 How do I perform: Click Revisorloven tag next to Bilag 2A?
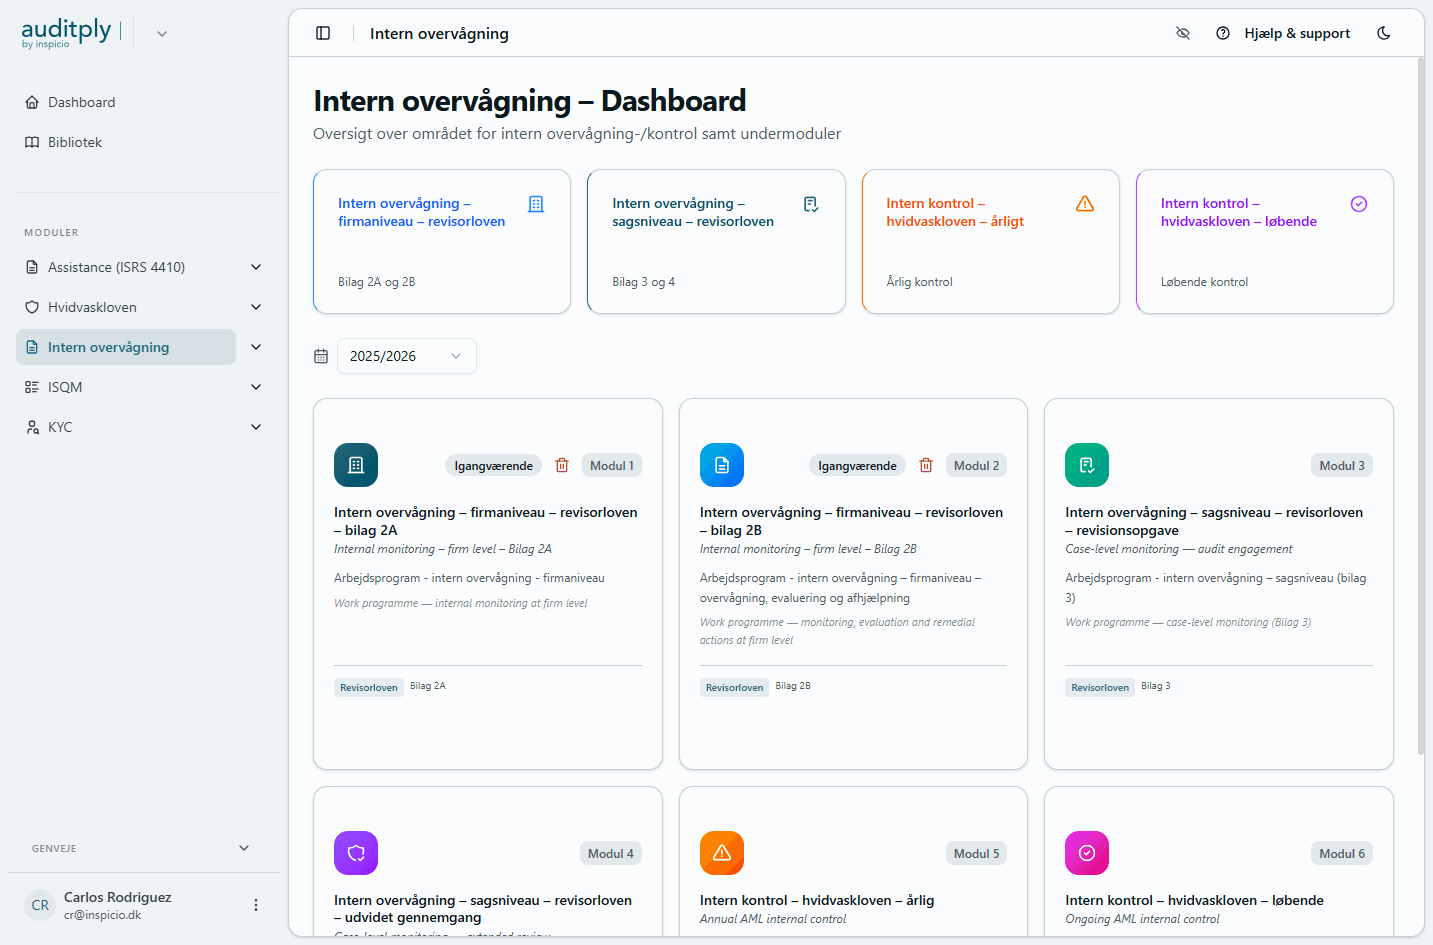[x=369, y=687]
